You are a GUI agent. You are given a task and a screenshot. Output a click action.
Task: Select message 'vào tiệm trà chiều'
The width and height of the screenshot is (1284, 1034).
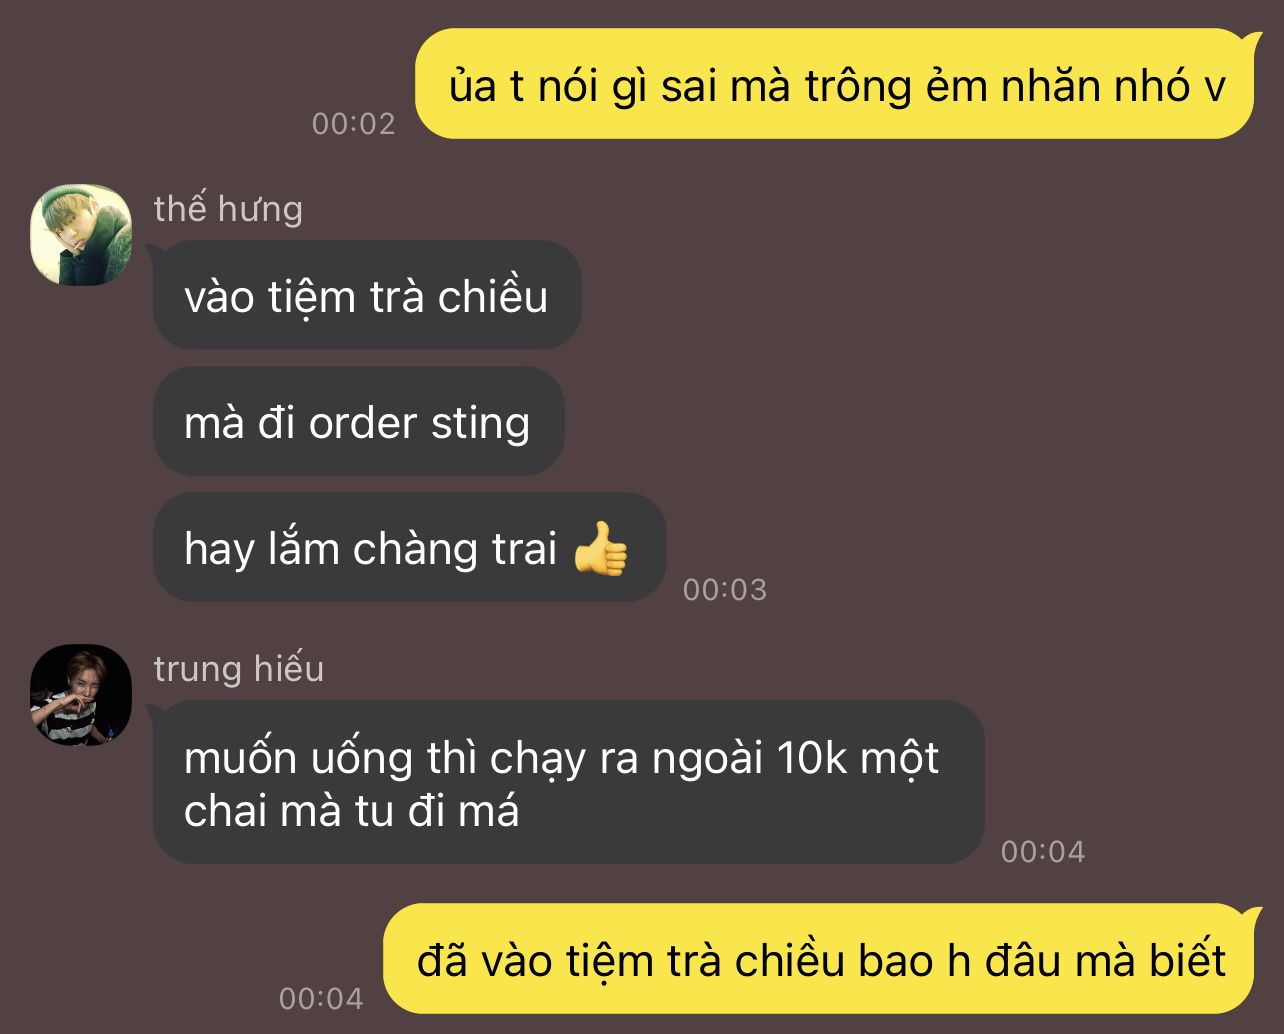click(366, 296)
